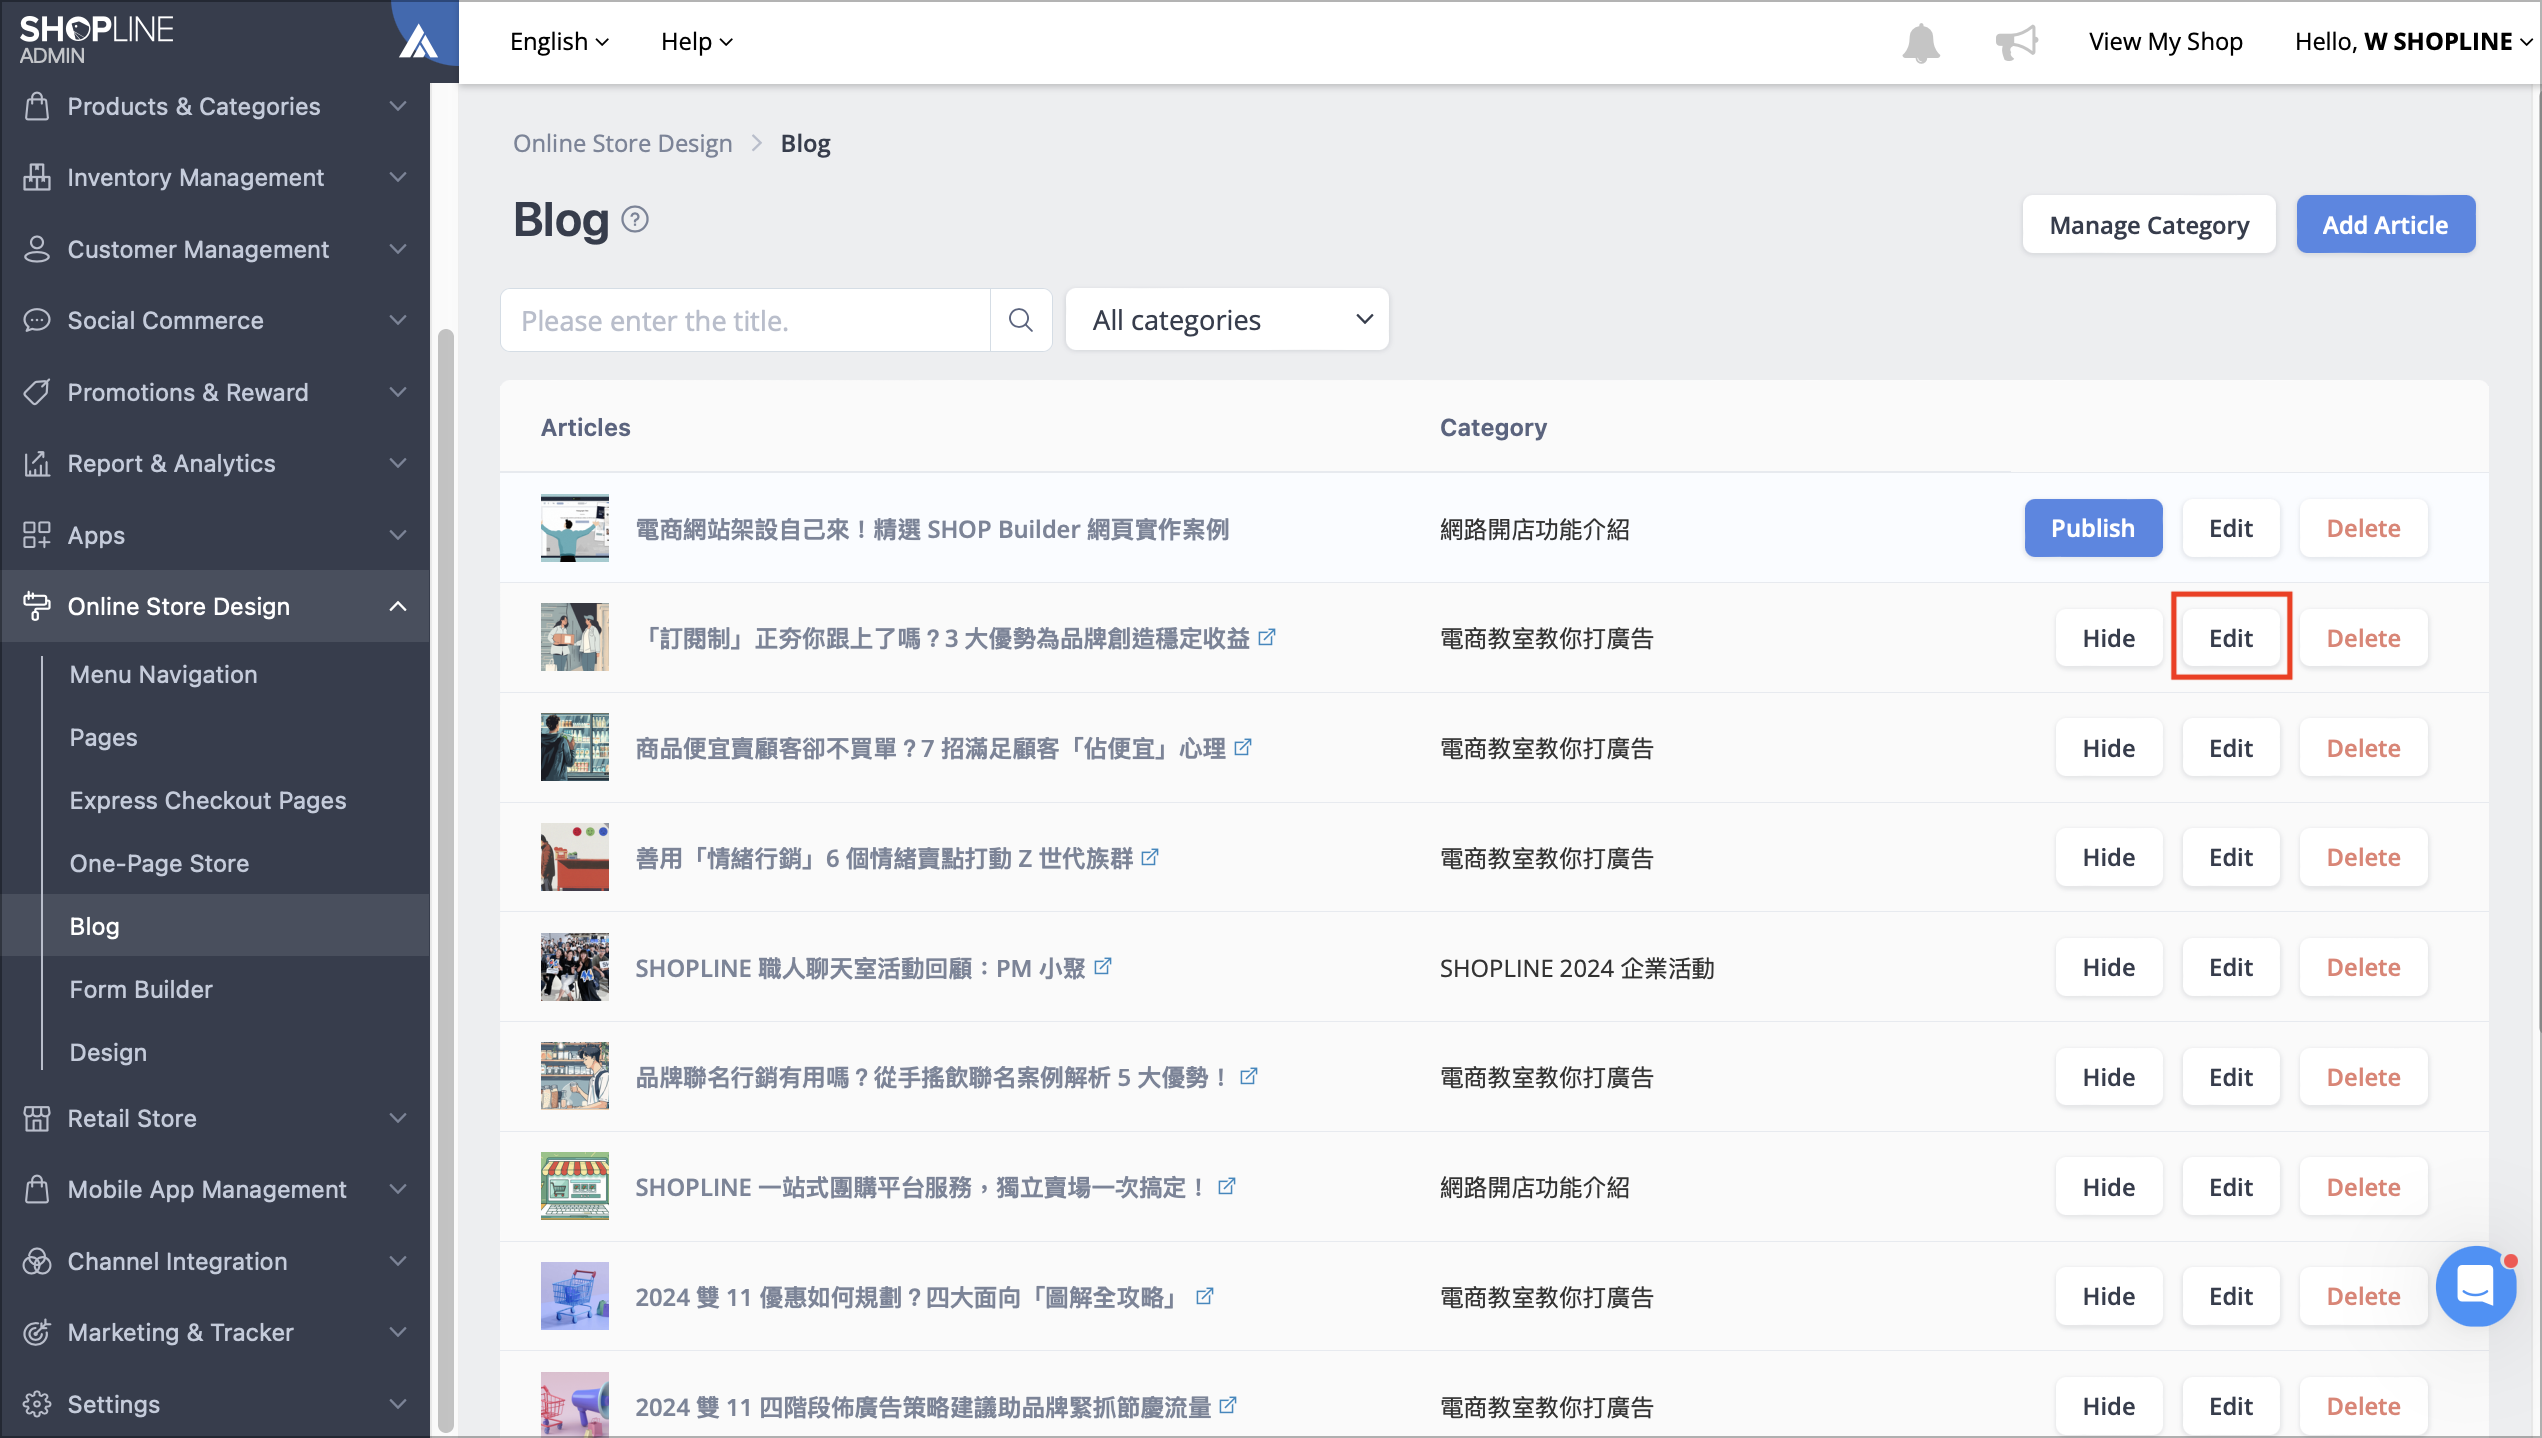
Task: Open the Design submenu item
Action: (108, 1052)
